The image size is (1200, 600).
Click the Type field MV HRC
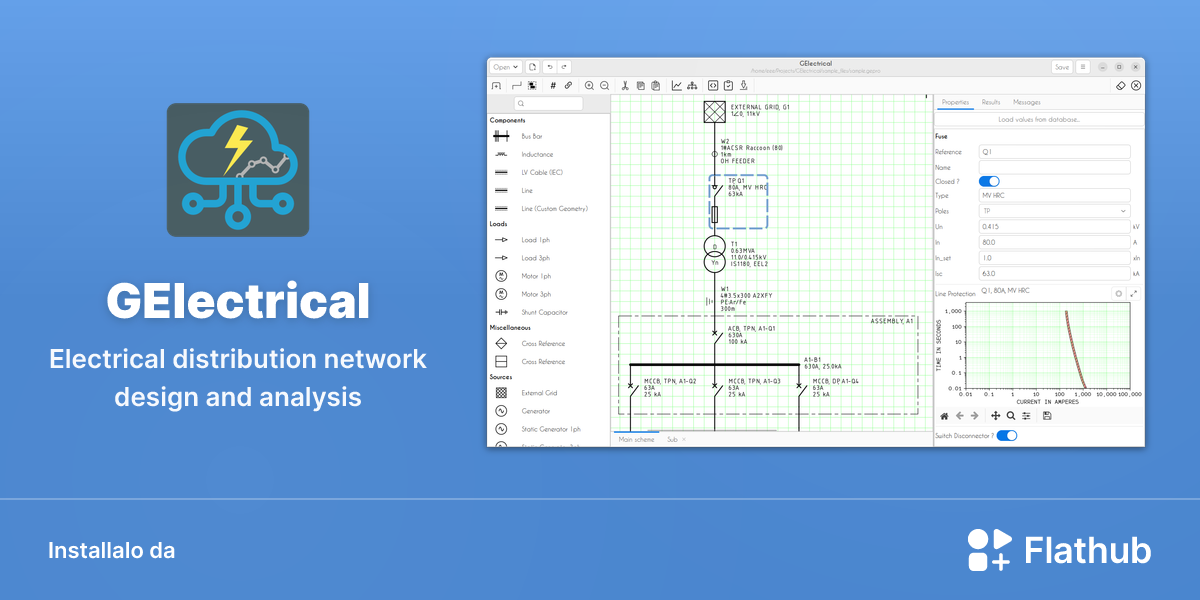click(x=1054, y=196)
